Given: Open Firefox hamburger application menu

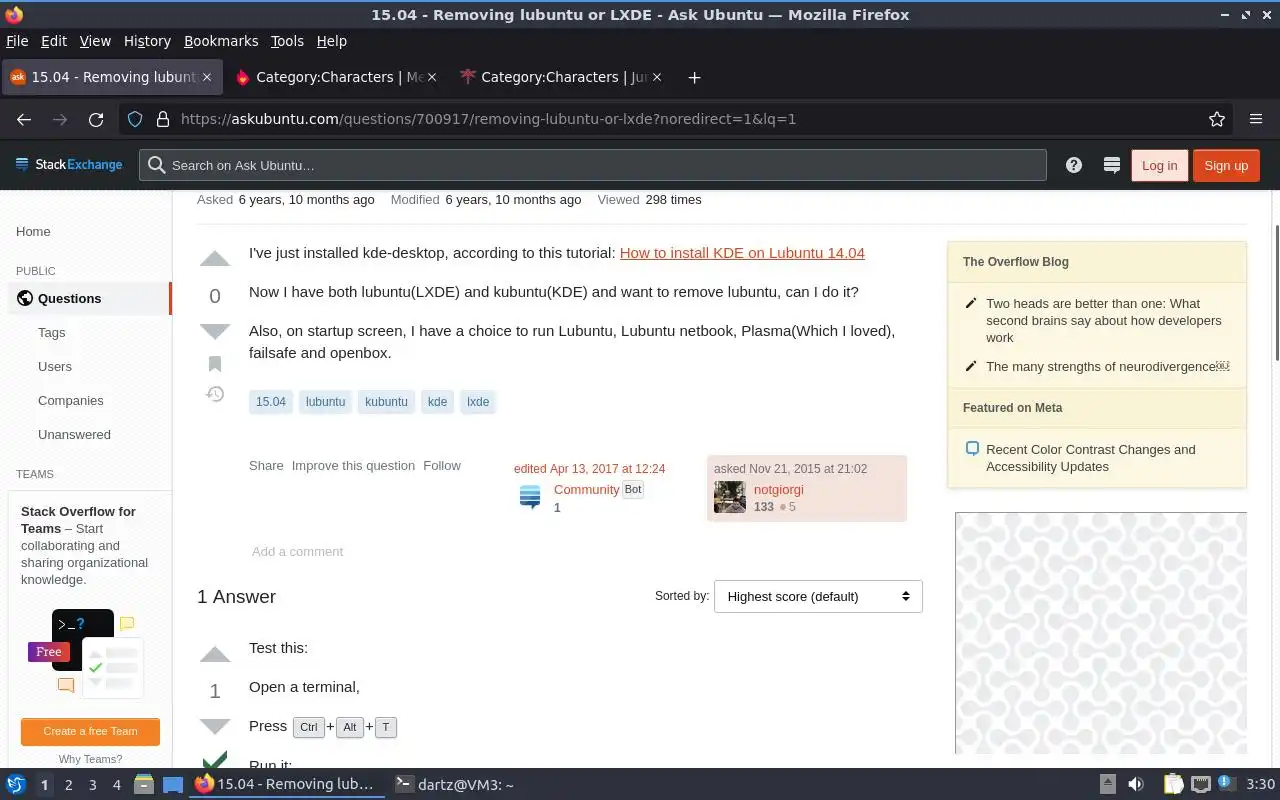Looking at the screenshot, I should [x=1256, y=119].
